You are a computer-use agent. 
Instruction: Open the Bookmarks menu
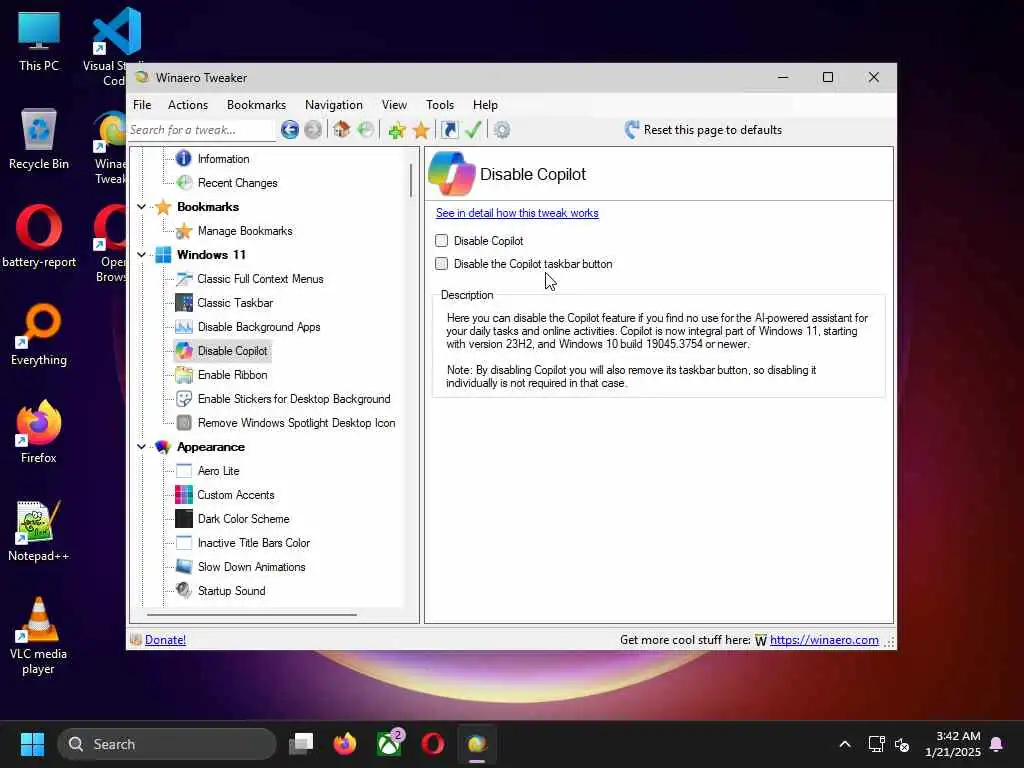(256, 104)
